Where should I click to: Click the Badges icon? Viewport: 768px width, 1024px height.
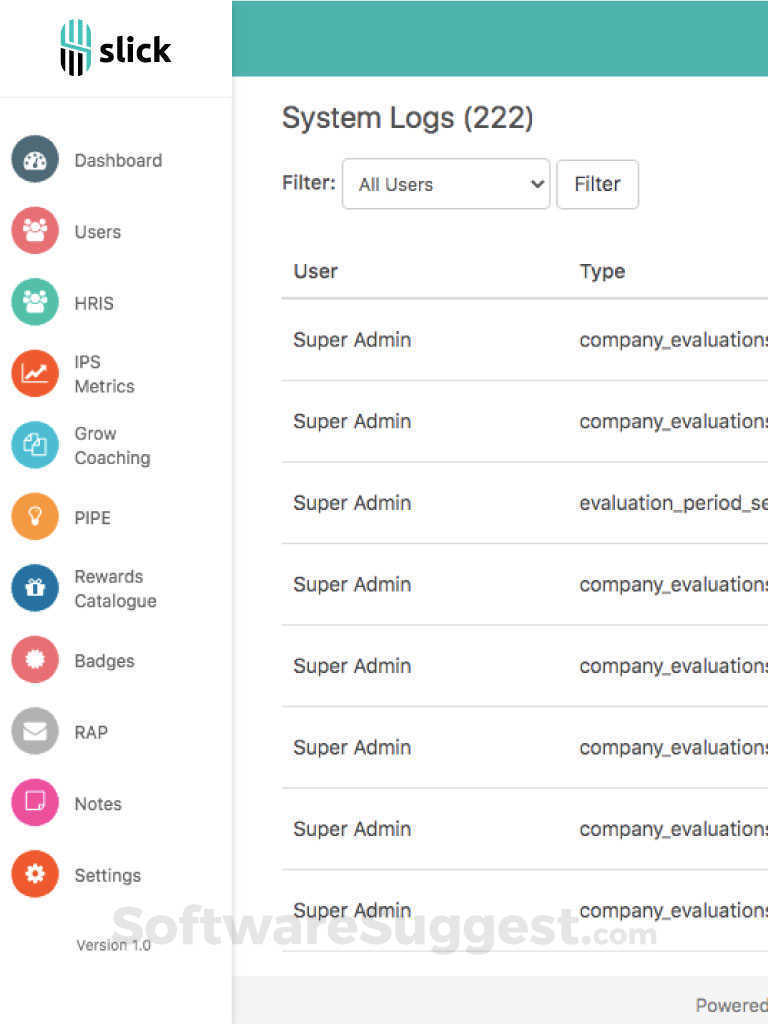point(33,660)
